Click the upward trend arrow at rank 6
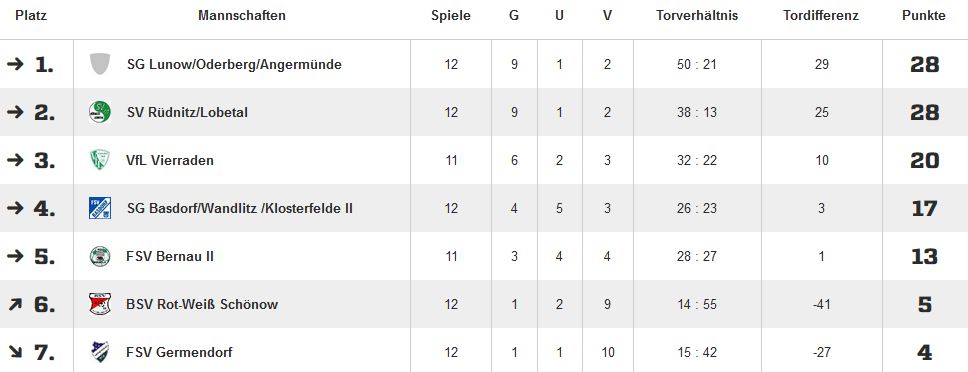The height and width of the screenshot is (372, 968). tap(15, 304)
